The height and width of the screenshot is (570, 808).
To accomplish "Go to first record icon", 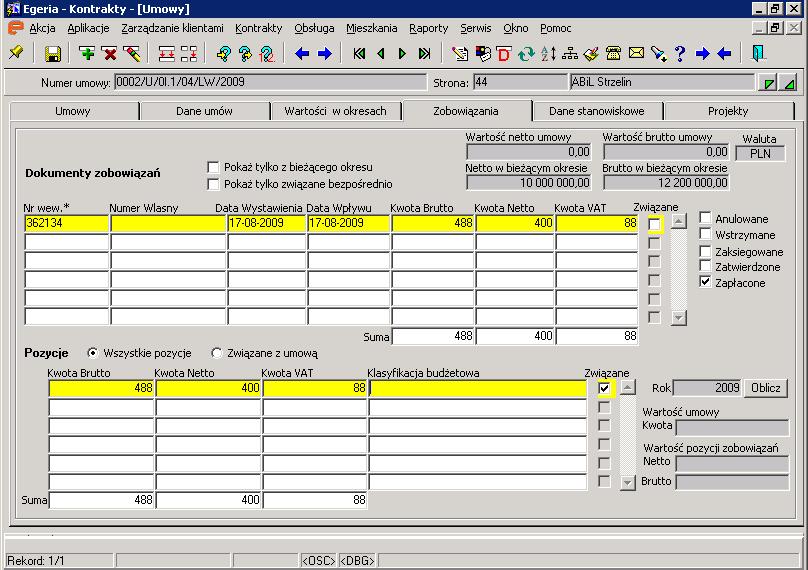I will coord(359,53).
